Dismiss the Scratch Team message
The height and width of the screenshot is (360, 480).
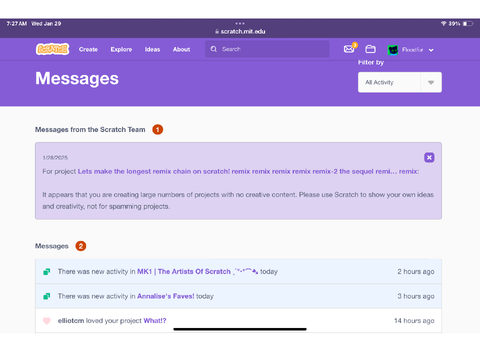point(429,157)
